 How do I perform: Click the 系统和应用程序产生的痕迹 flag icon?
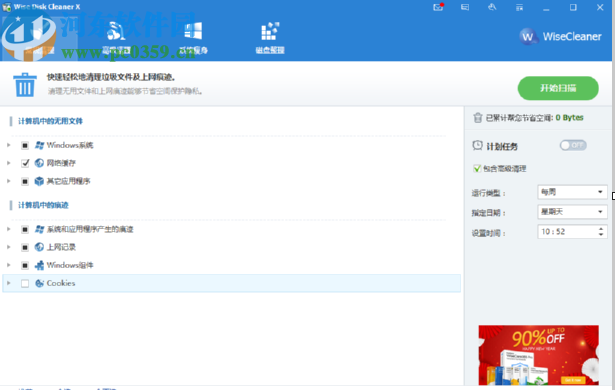pyautogui.click(x=39, y=229)
